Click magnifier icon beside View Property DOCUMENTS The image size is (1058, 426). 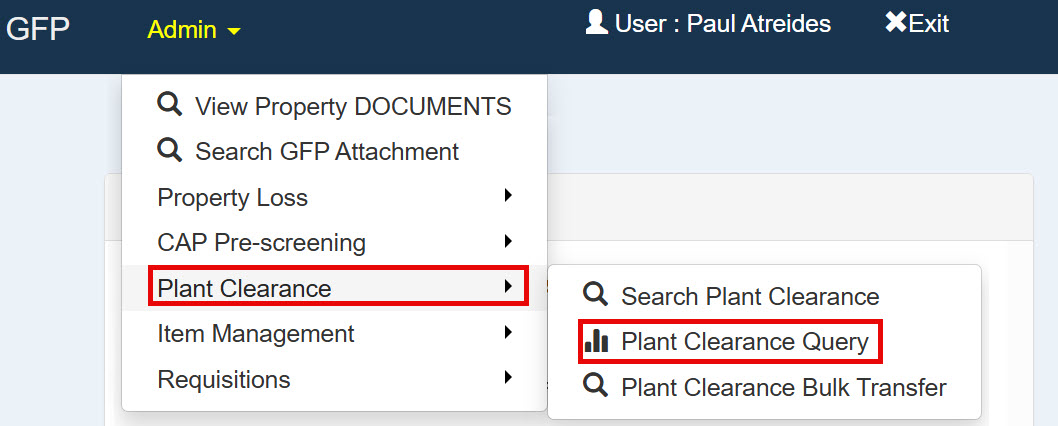coord(170,104)
